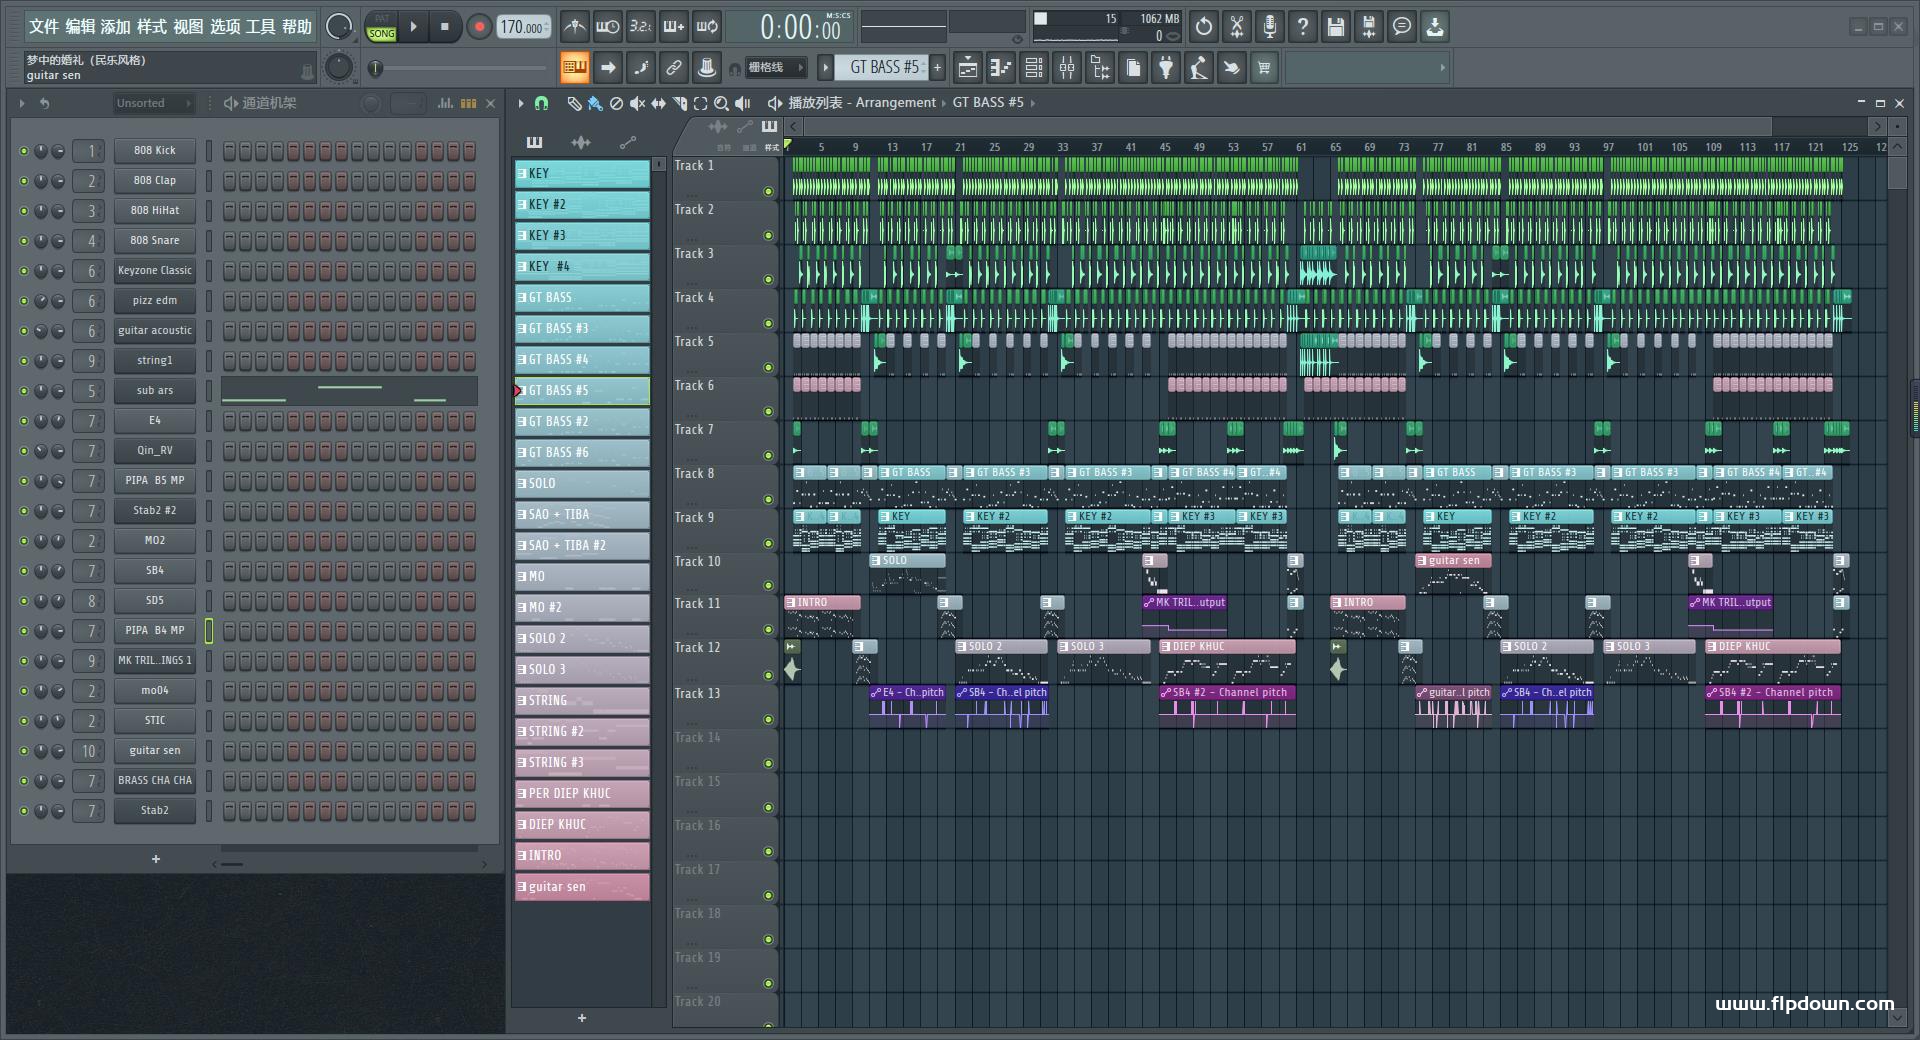Open the 样式 menu
The height and width of the screenshot is (1040, 1920).
152,27
